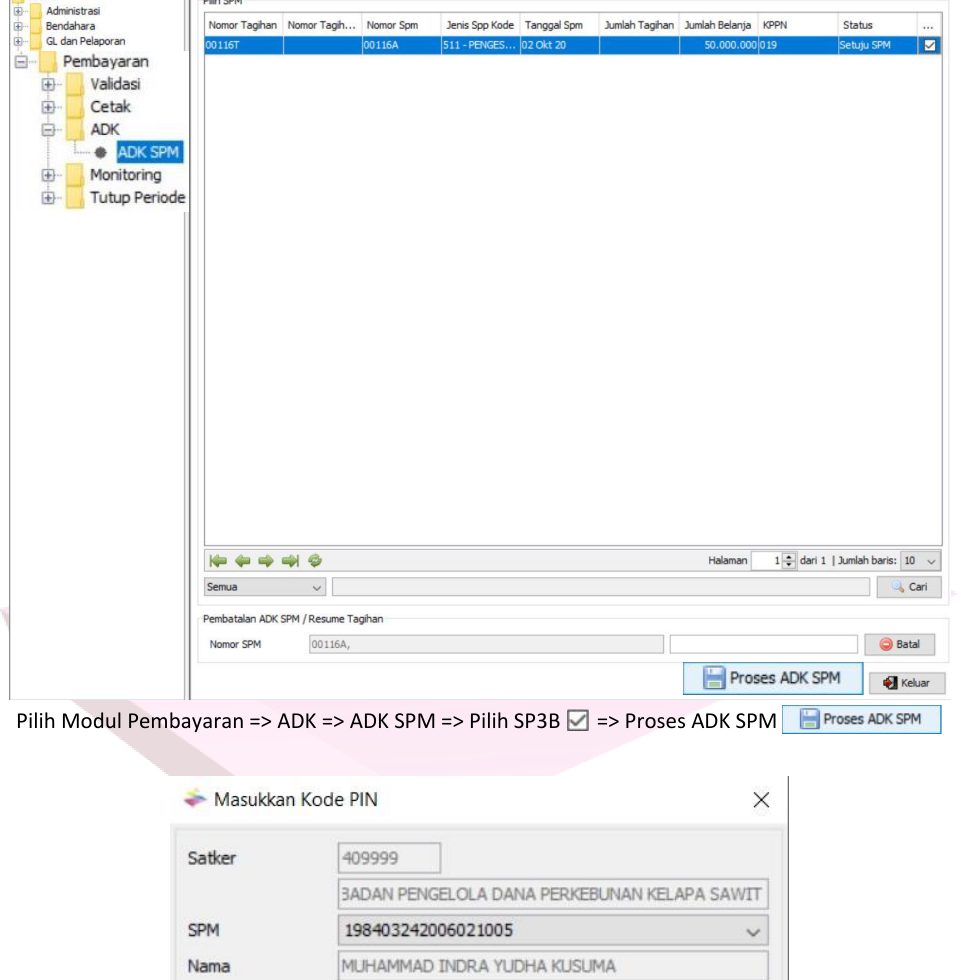Expand the Validasi tree node
961x980 pixels.
47,85
